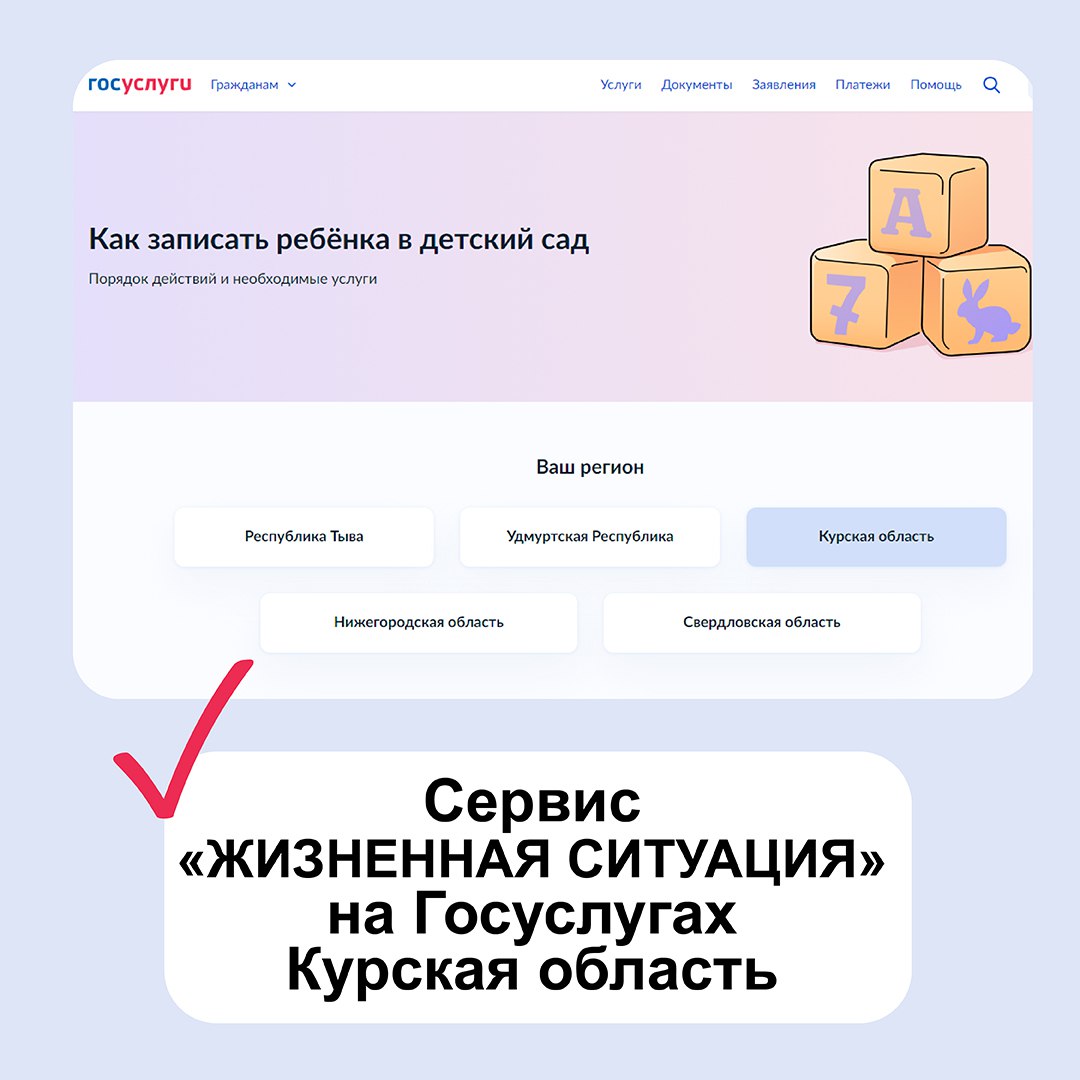The width and height of the screenshot is (1080, 1080).
Task: Click the red checkmark graphic
Action: tap(183, 738)
